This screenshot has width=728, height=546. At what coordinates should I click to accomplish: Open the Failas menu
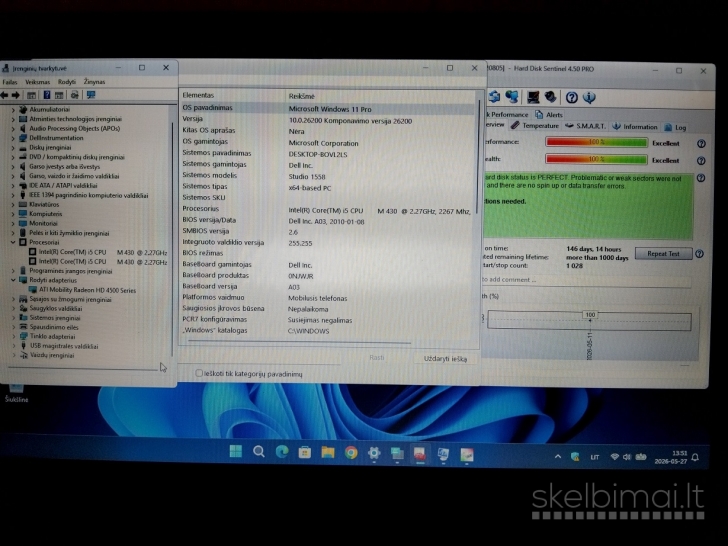point(10,82)
